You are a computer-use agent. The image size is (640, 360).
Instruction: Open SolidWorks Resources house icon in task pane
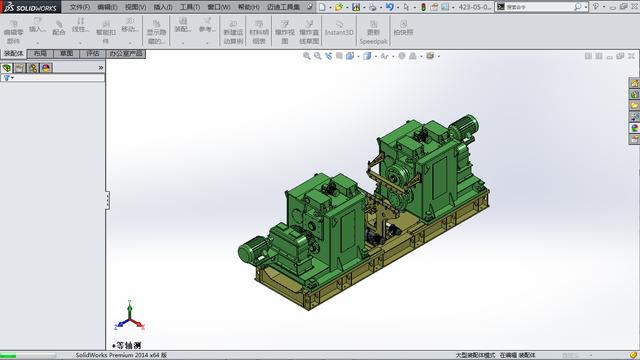pyautogui.click(x=634, y=83)
